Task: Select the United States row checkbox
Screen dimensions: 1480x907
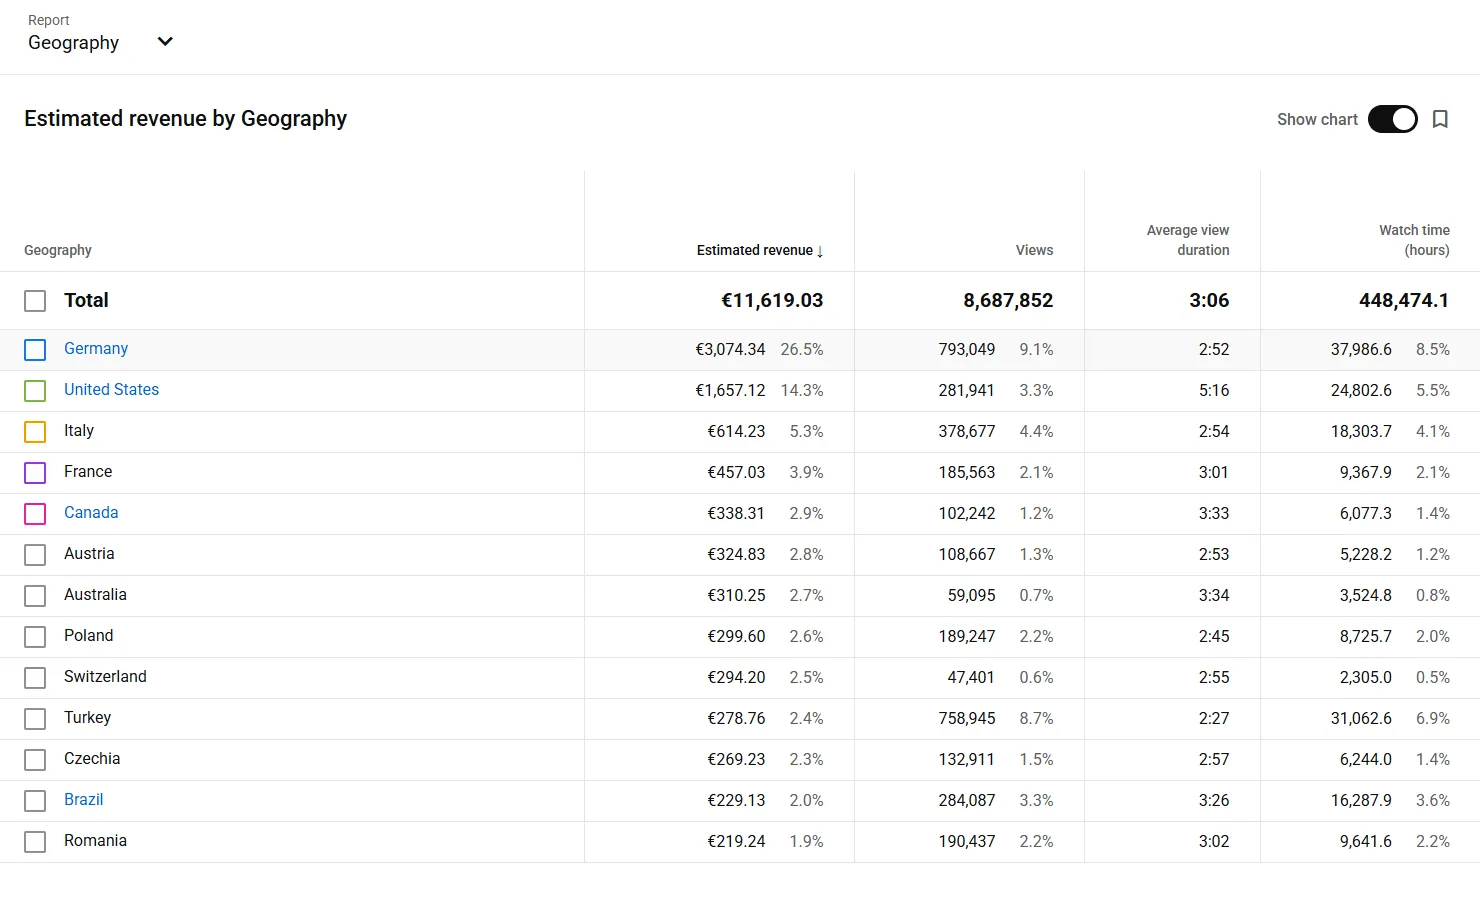Action: click(x=35, y=391)
